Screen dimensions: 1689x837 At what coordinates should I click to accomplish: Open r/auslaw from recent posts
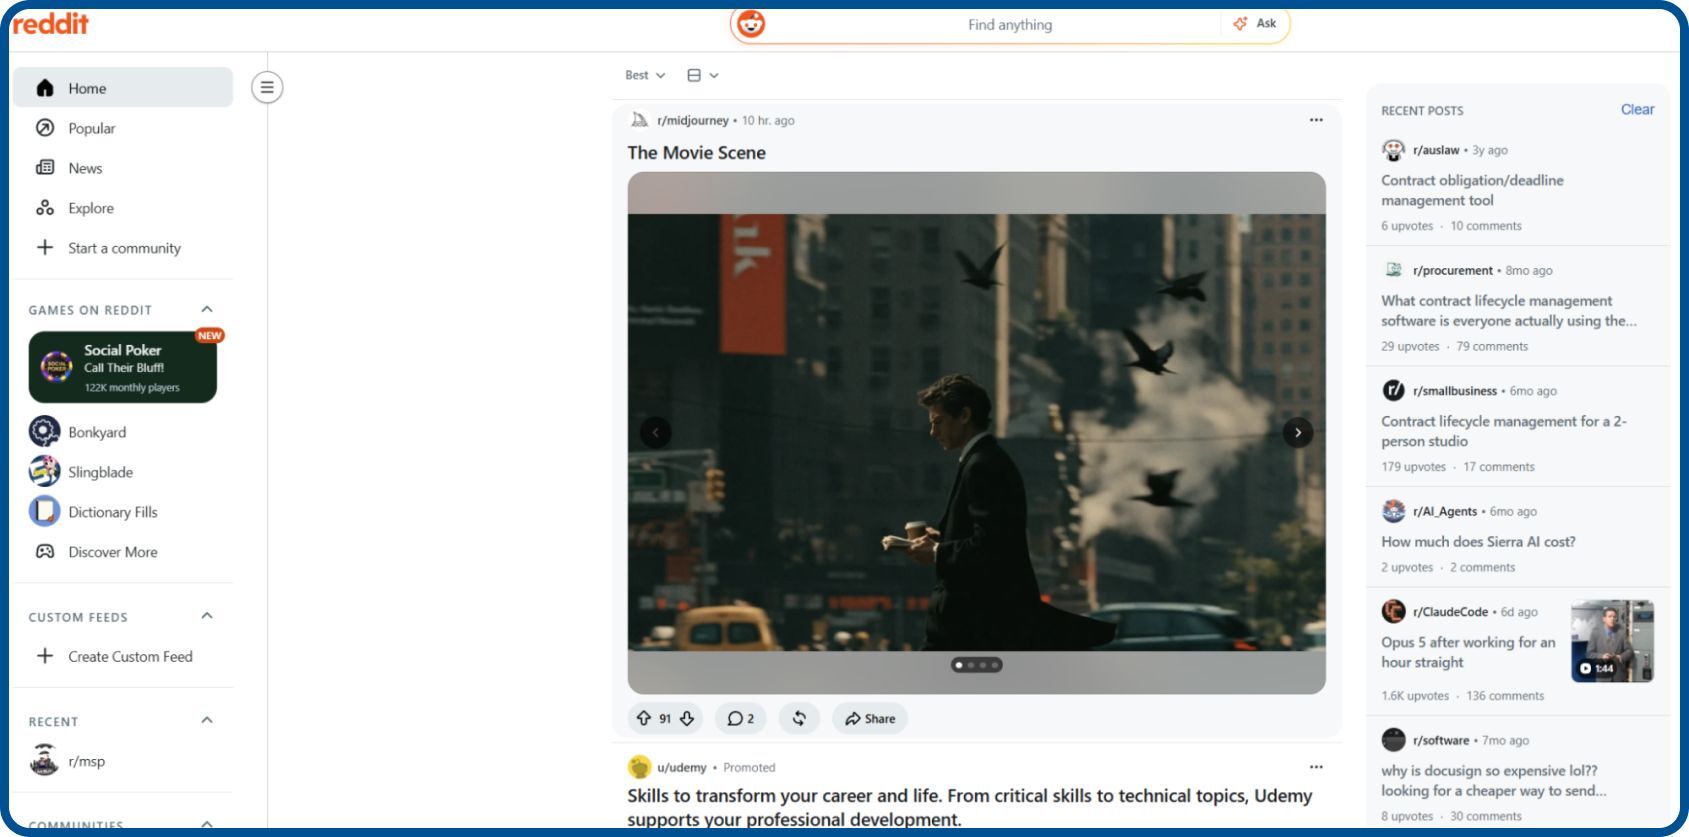tap(1436, 150)
